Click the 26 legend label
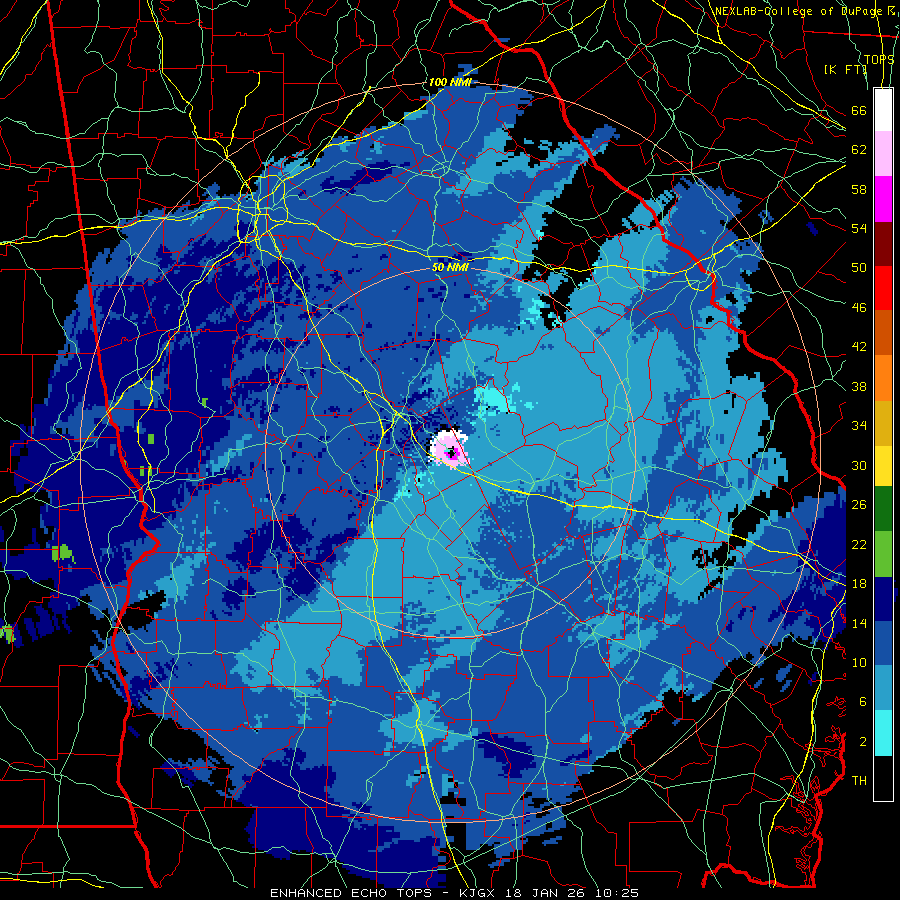 pyautogui.click(x=859, y=505)
